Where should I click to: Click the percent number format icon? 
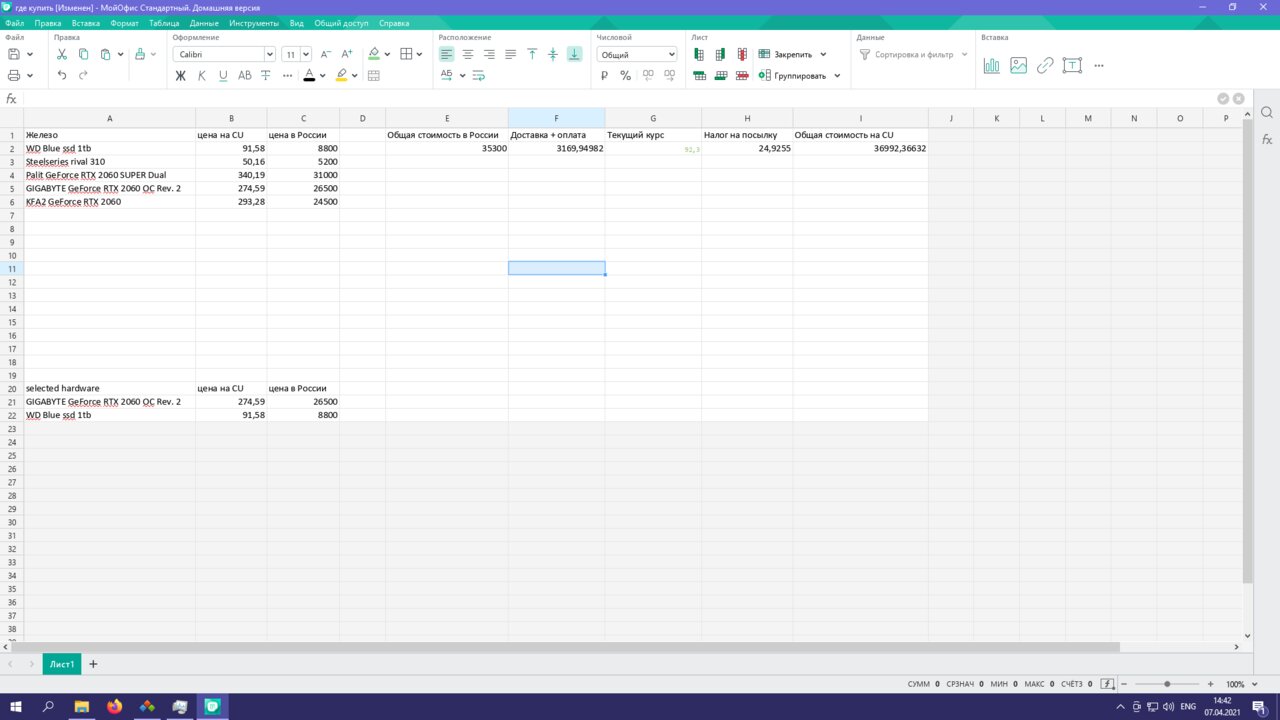625,76
